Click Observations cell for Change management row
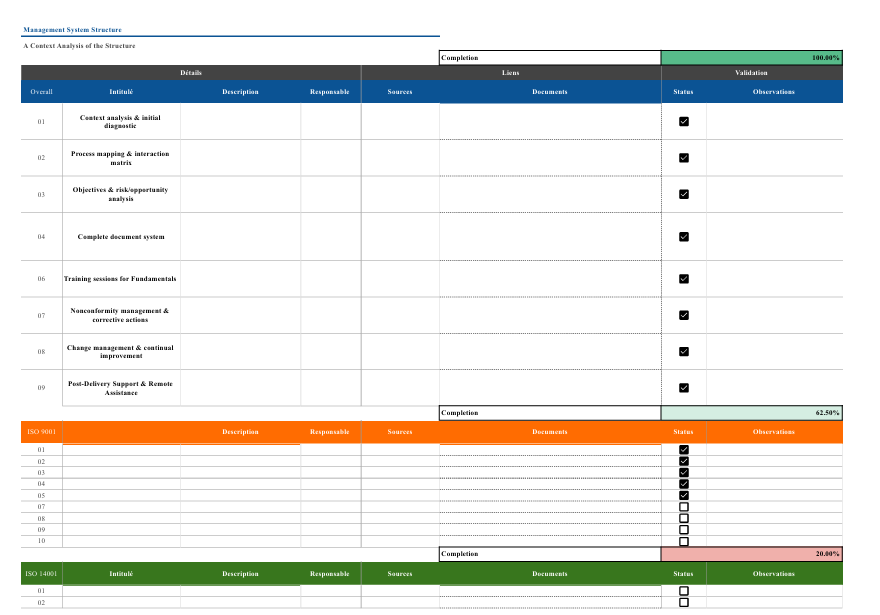The image size is (880, 615). 774,352
